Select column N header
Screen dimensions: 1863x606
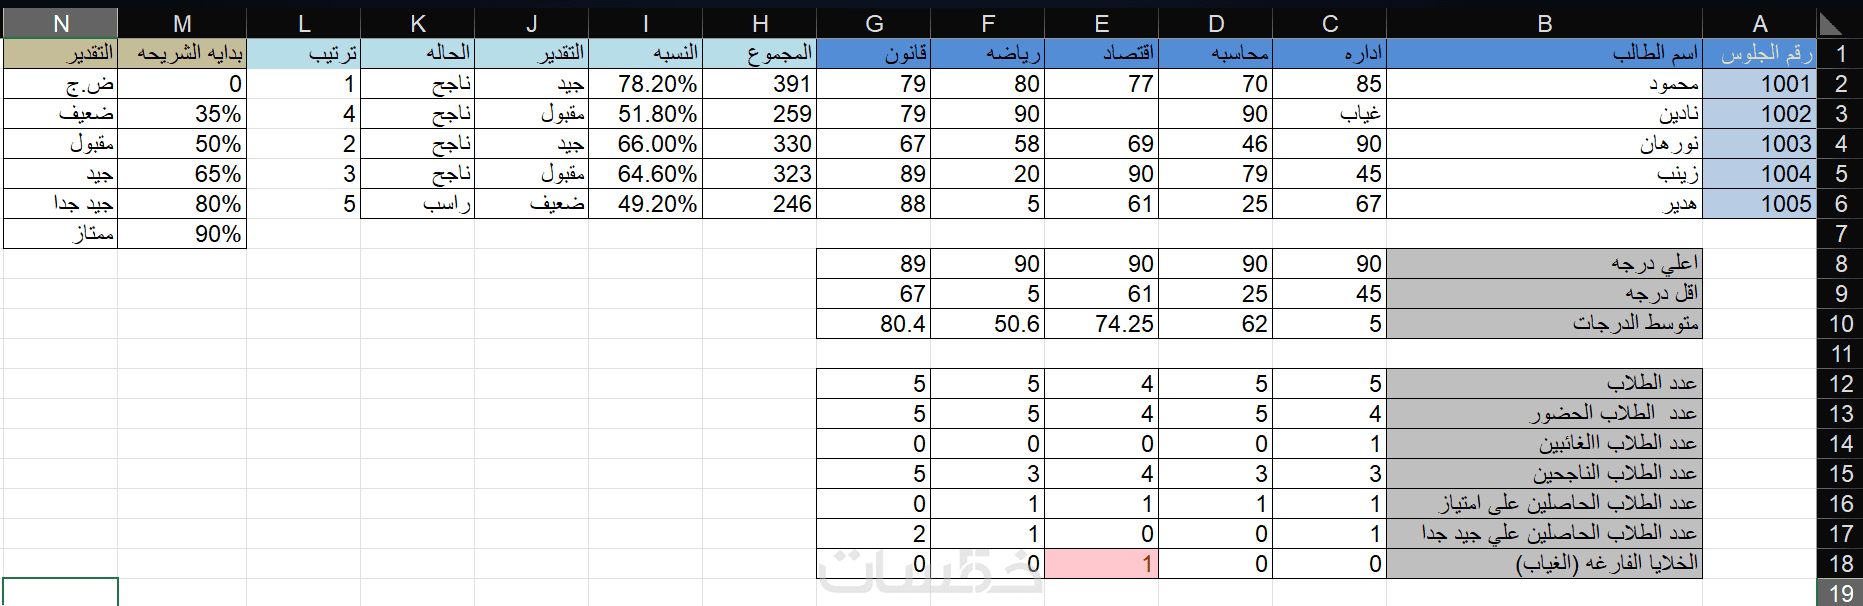pyautogui.click(x=60, y=24)
